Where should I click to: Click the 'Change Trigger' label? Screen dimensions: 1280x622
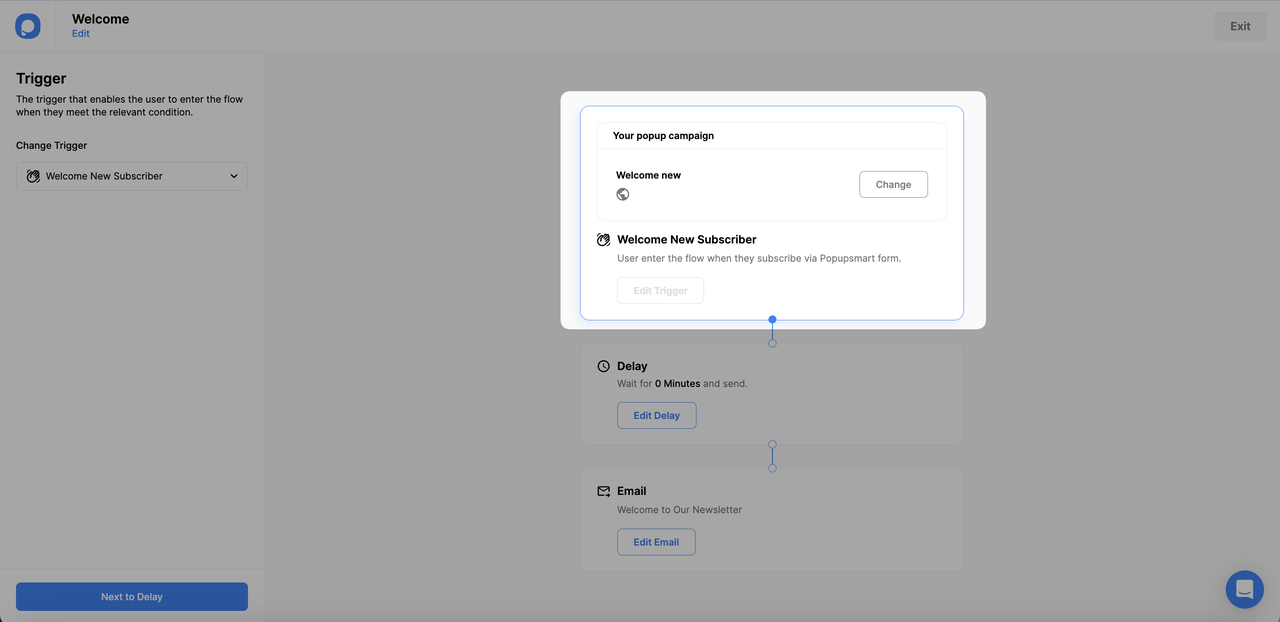point(51,145)
